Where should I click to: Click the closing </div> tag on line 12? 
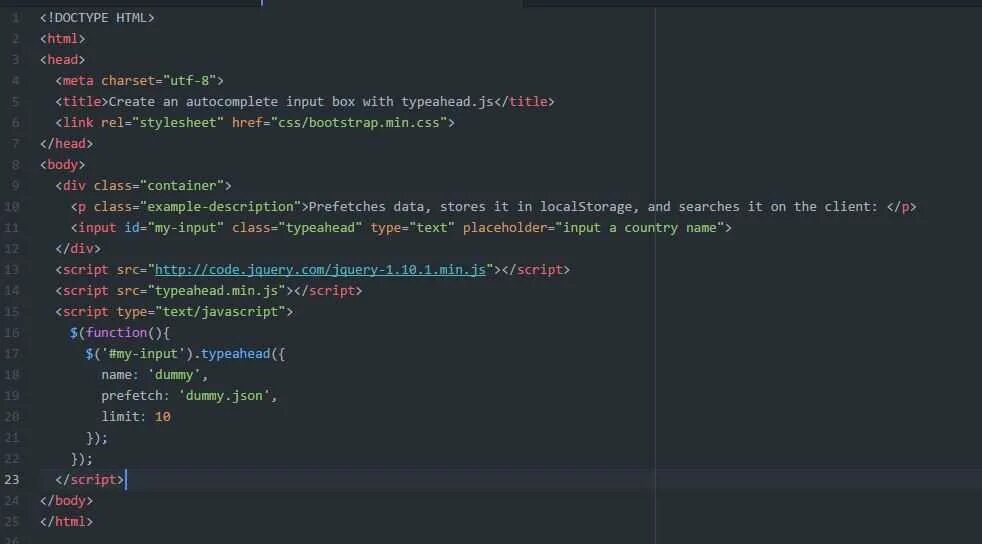pos(78,249)
